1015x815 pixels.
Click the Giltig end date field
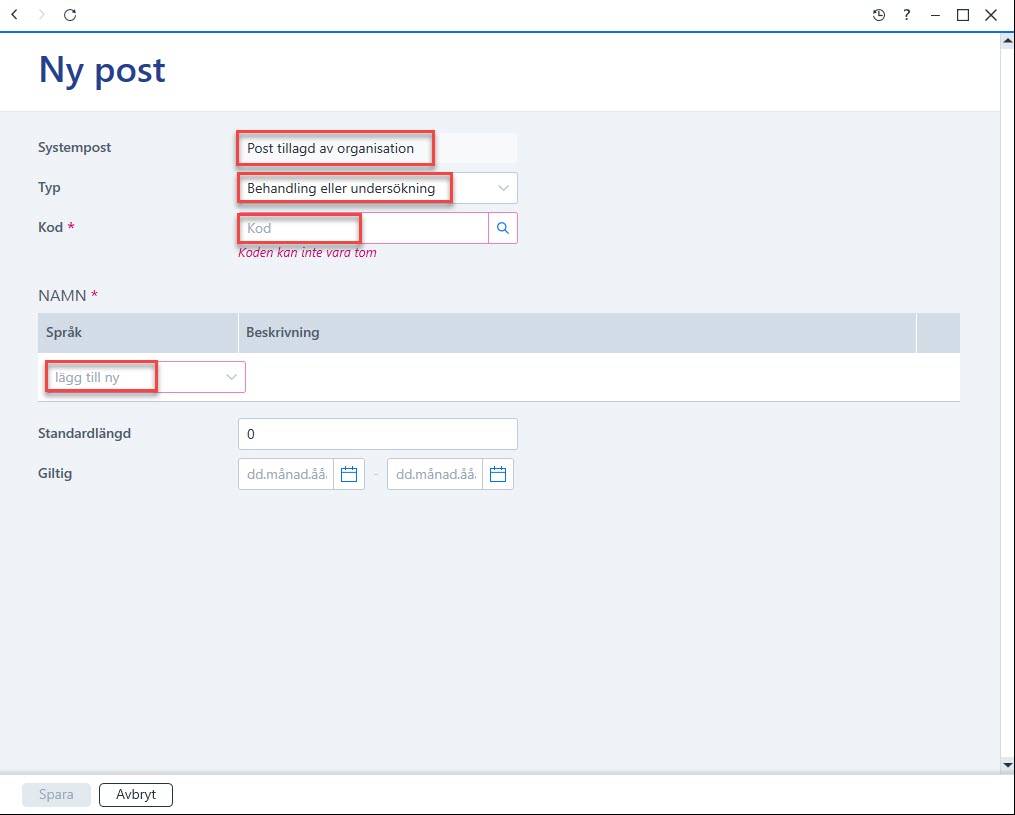(435, 474)
